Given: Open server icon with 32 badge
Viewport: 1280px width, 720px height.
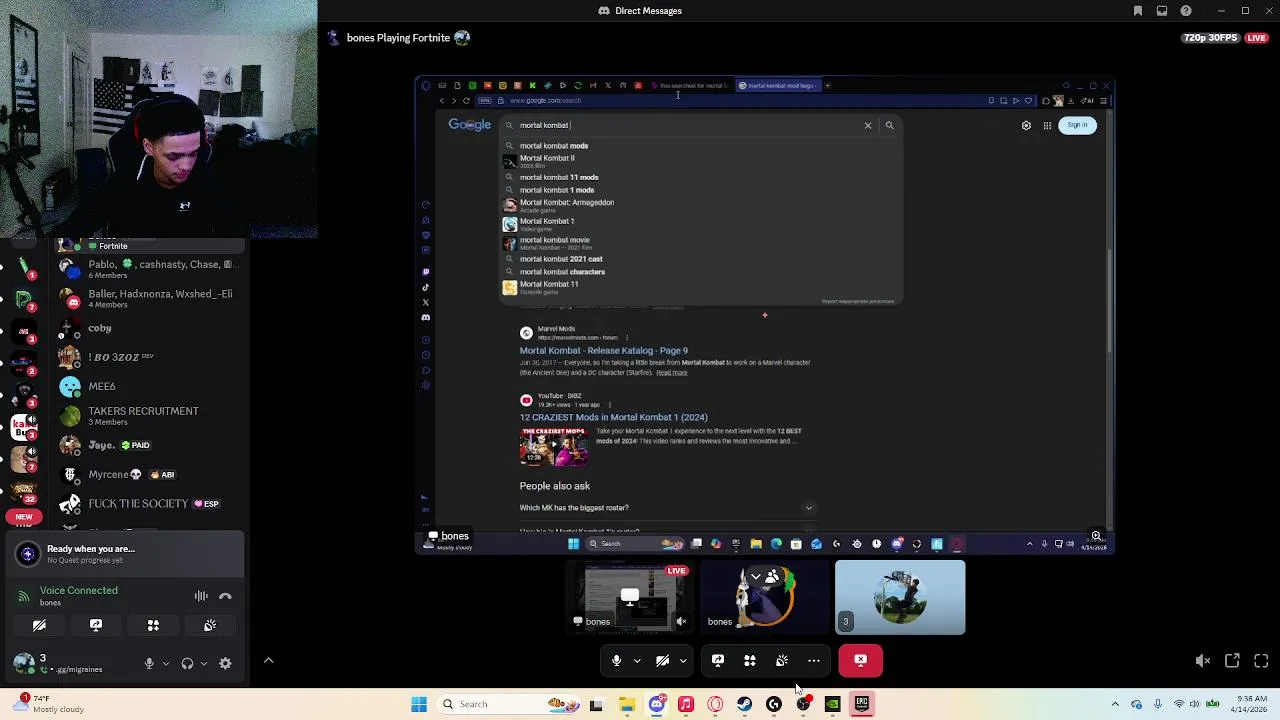Looking at the screenshot, I should click(25, 491).
